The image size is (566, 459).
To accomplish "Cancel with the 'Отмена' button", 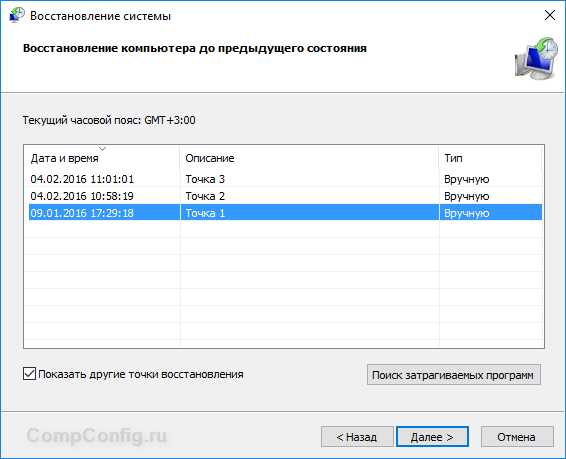I will (x=517, y=437).
